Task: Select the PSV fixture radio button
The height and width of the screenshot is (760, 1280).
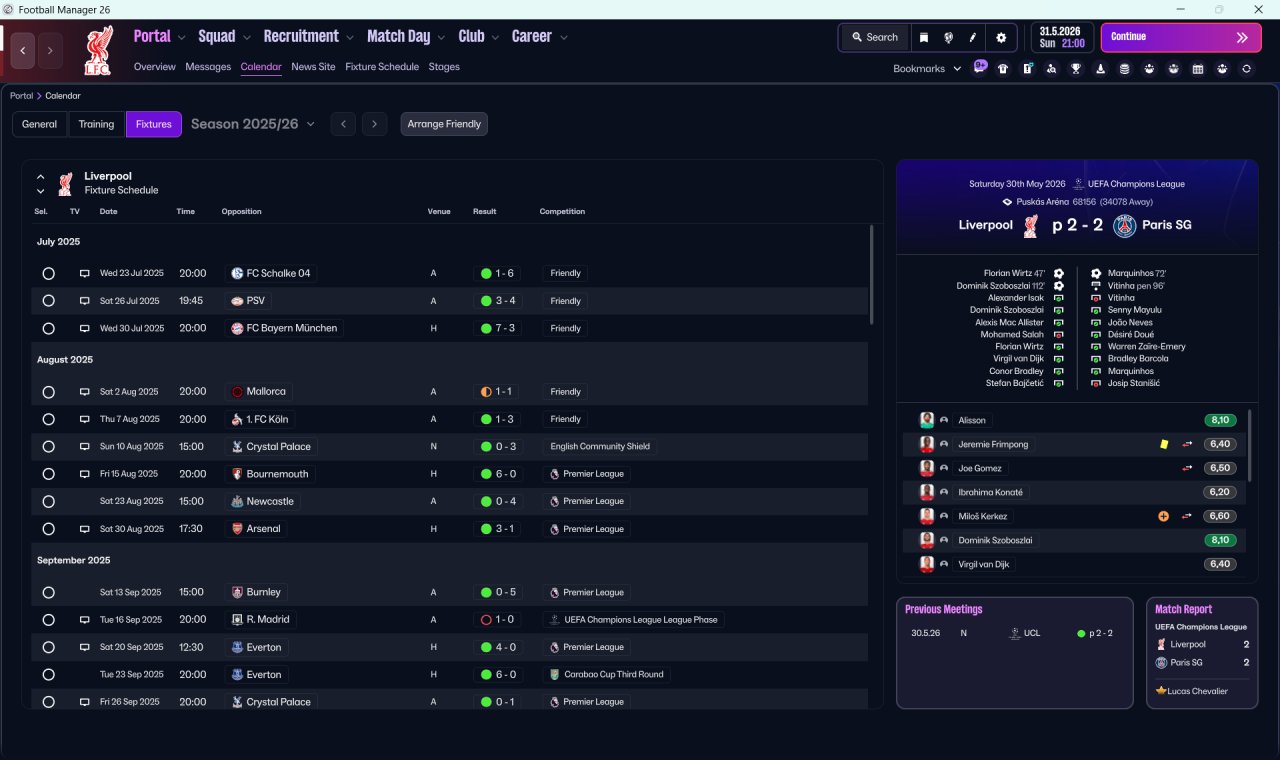Action: pos(48,301)
